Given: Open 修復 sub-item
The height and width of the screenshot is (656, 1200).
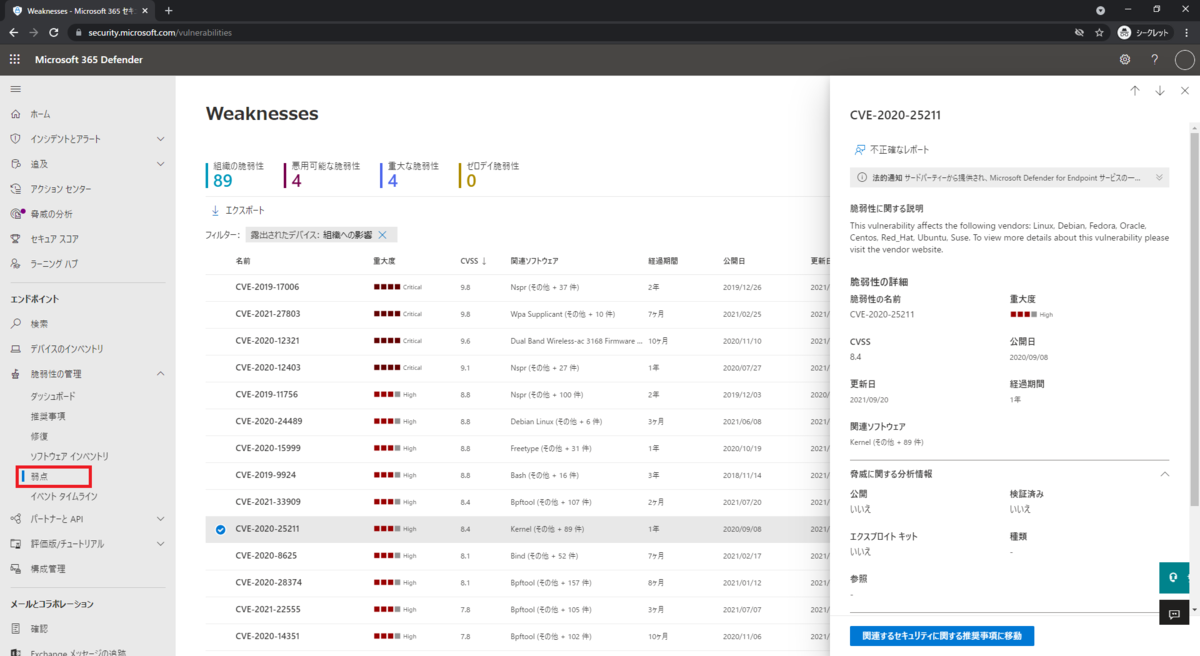Looking at the screenshot, I should (x=39, y=436).
